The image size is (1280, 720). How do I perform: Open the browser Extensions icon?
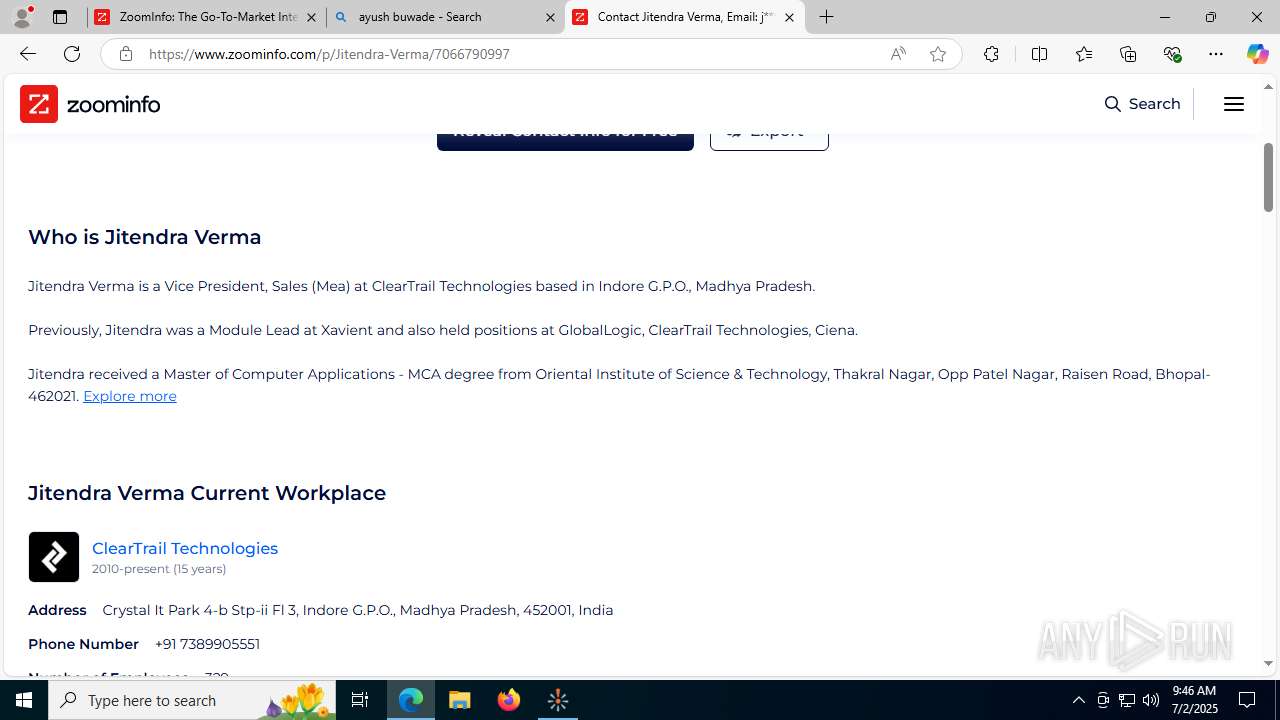click(x=991, y=54)
